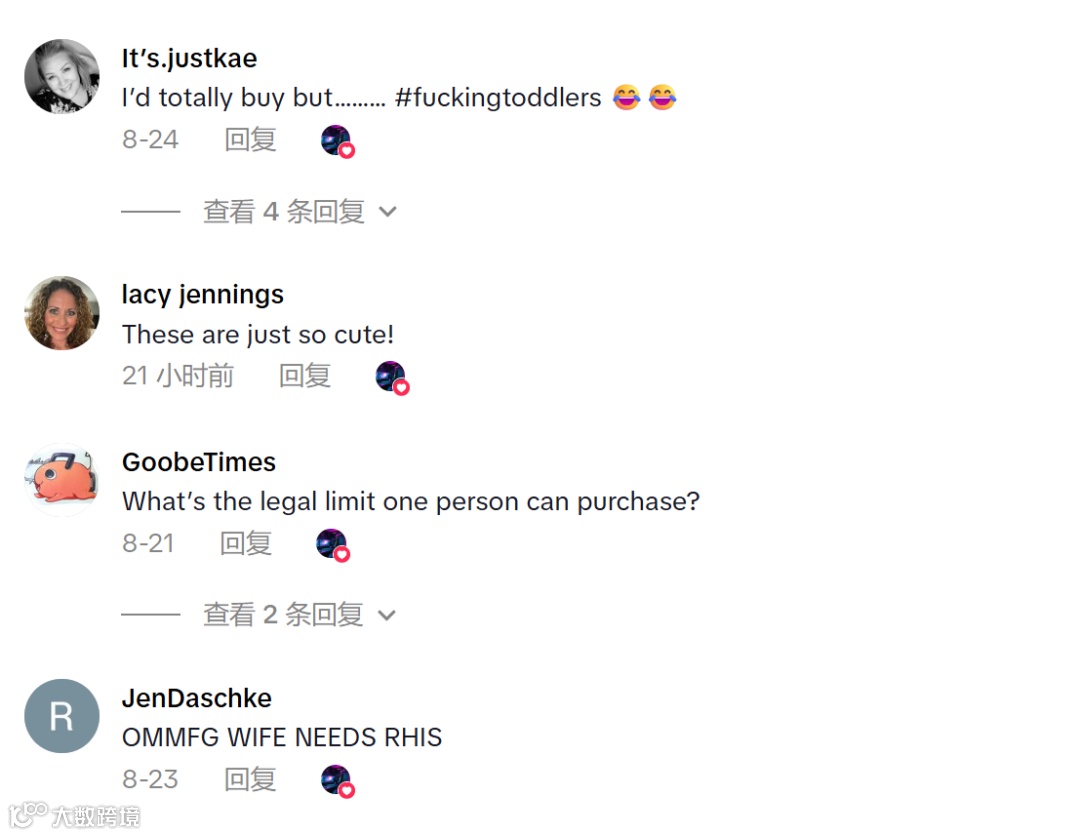Reply (回复) to JenDaschke comment
1080x836 pixels.
click(x=250, y=780)
